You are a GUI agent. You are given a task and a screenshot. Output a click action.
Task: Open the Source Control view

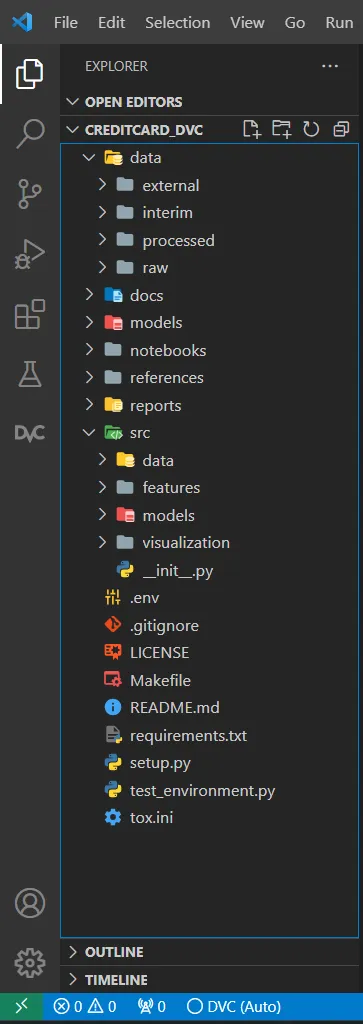[29, 194]
